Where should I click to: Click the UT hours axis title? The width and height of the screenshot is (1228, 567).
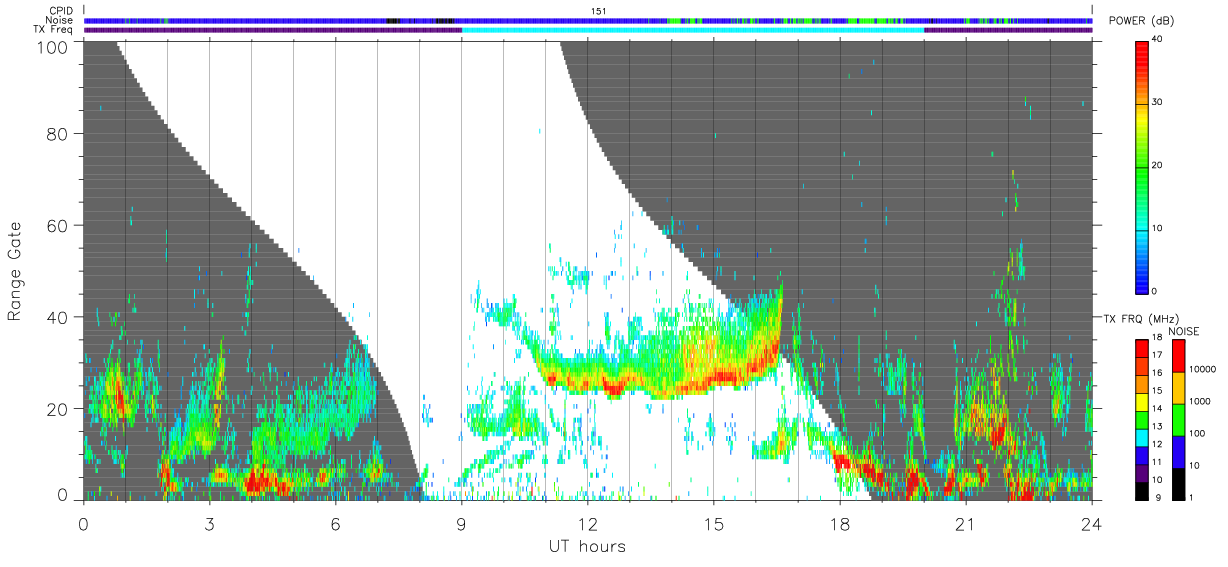coord(587,547)
